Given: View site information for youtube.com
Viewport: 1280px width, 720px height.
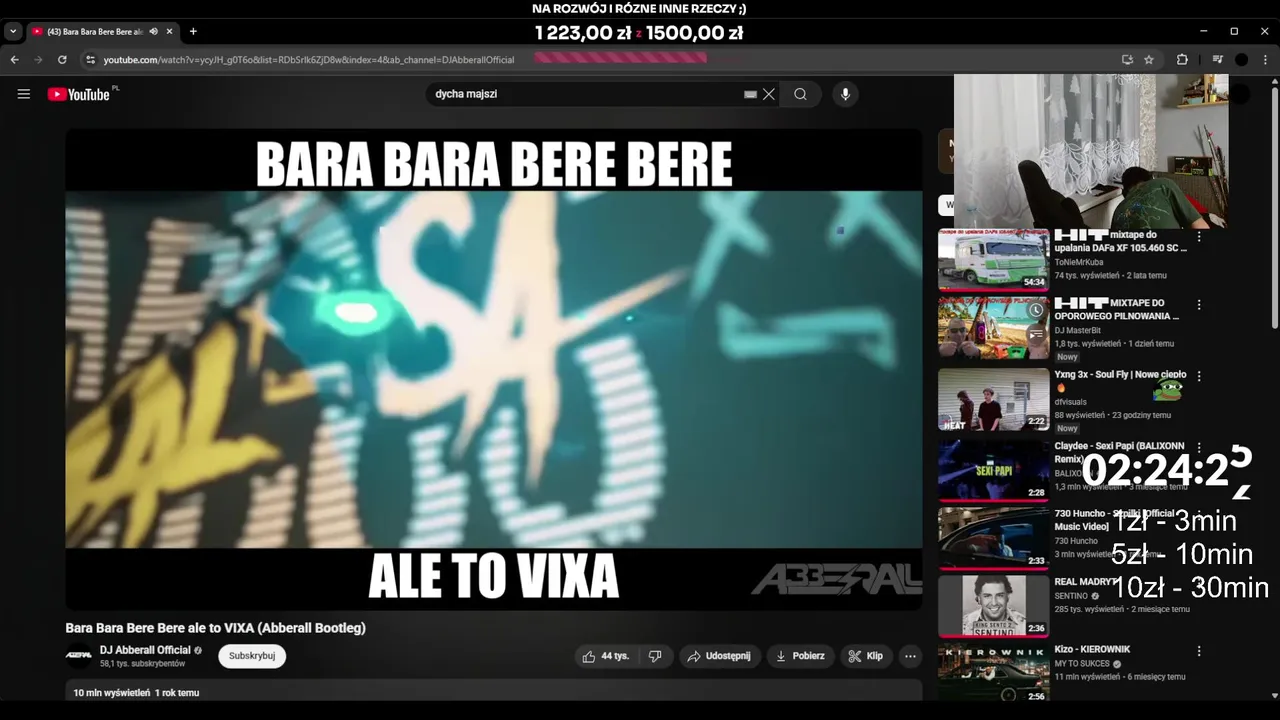Looking at the screenshot, I should pyautogui.click(x=90, y=60).
